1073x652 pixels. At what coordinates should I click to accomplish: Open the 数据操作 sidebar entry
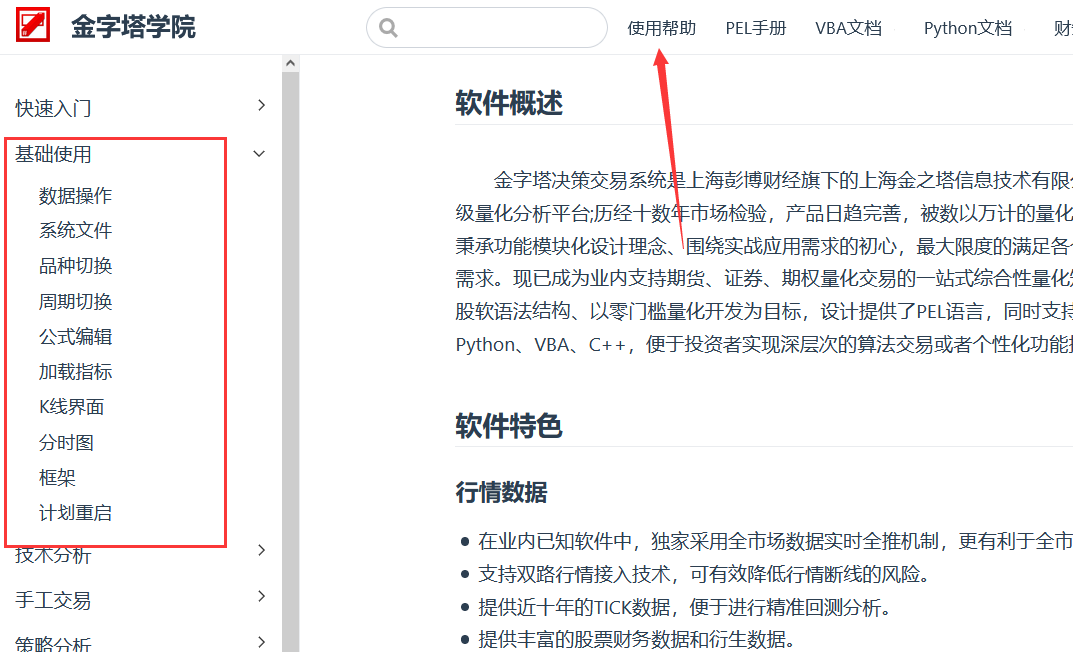75,196
